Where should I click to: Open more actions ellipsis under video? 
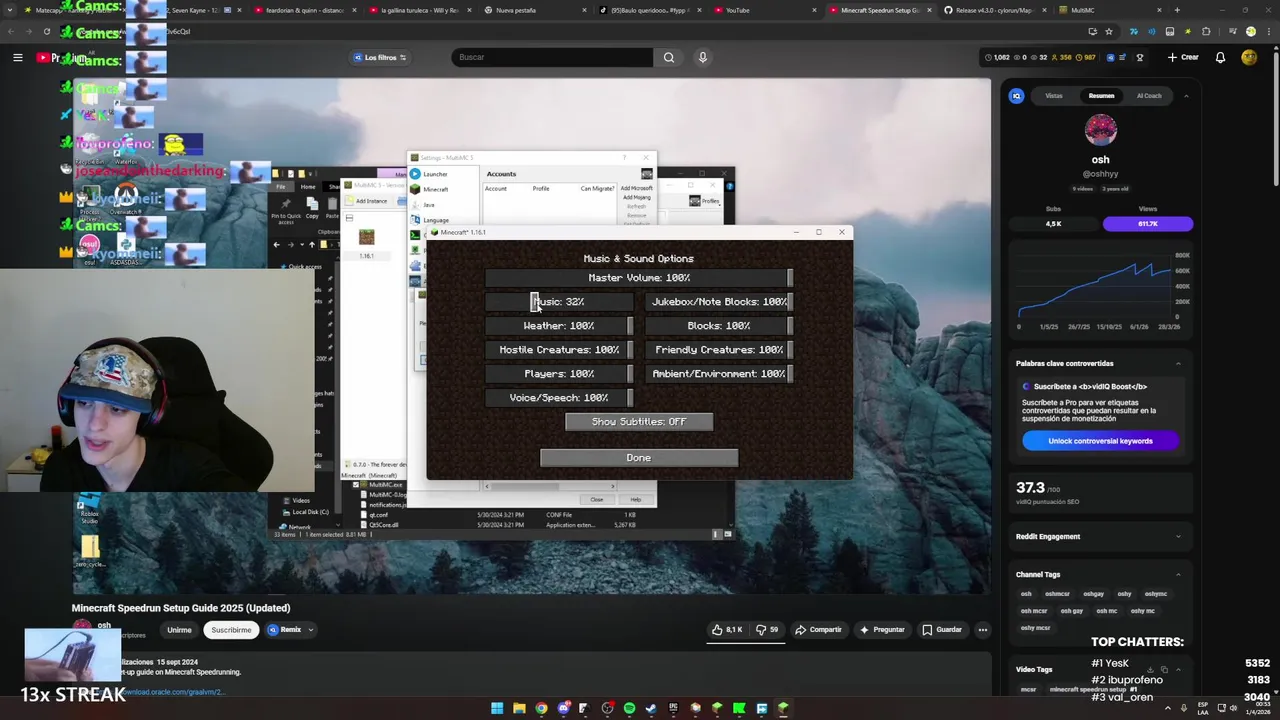click(983, 630)
